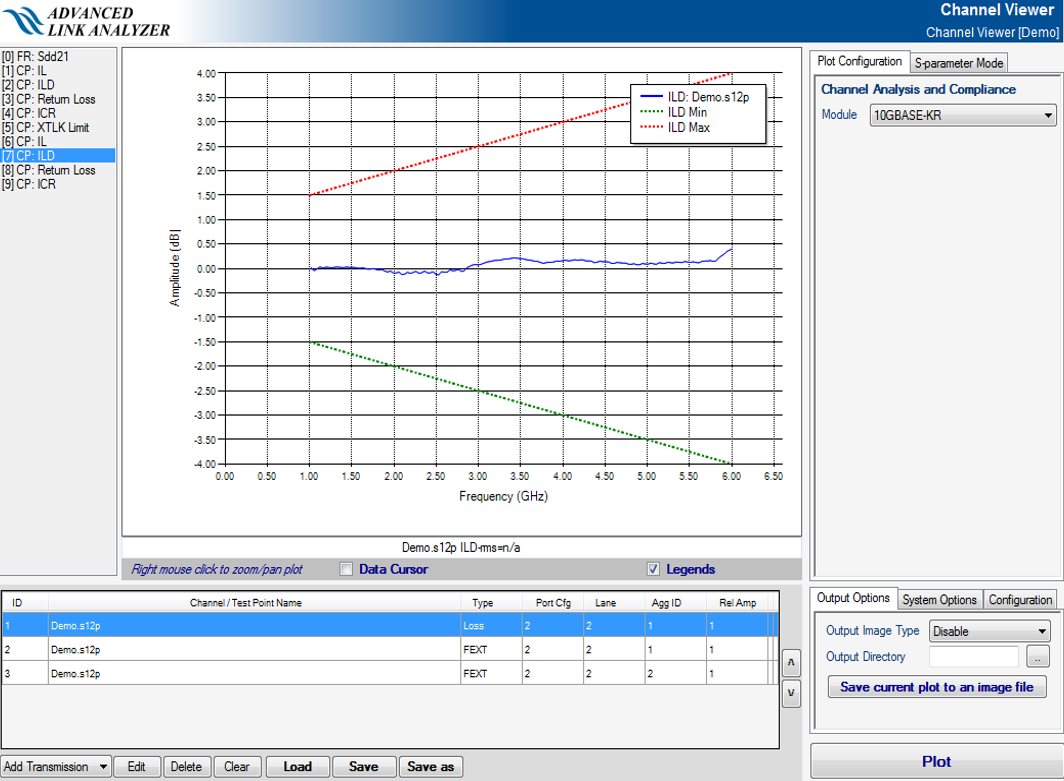Click the move-down arrow button beside table
The width and height of the screenshot is (1064, 781).
click(x=790, y=693)
